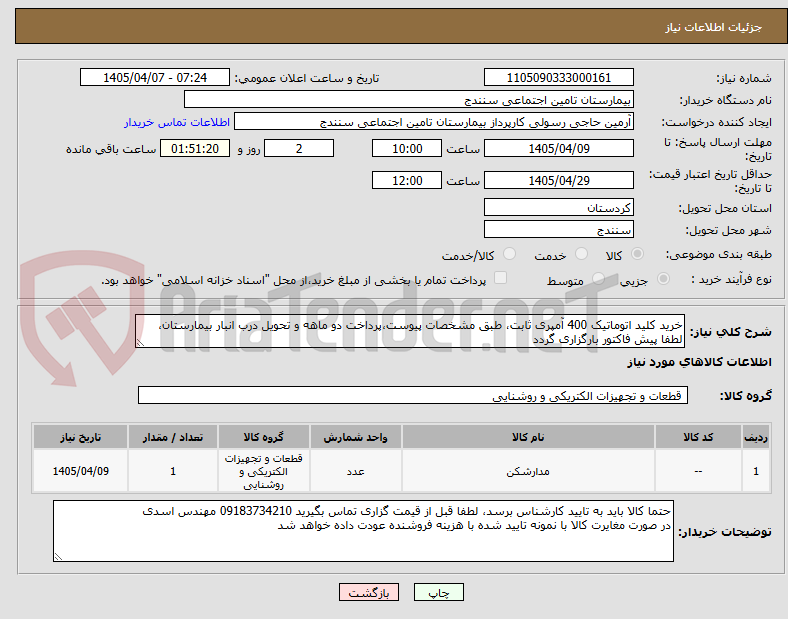This screenshot has width=788, height=619.
Task: Click the مدارشکن item cell in table
Action: point(528,471)
